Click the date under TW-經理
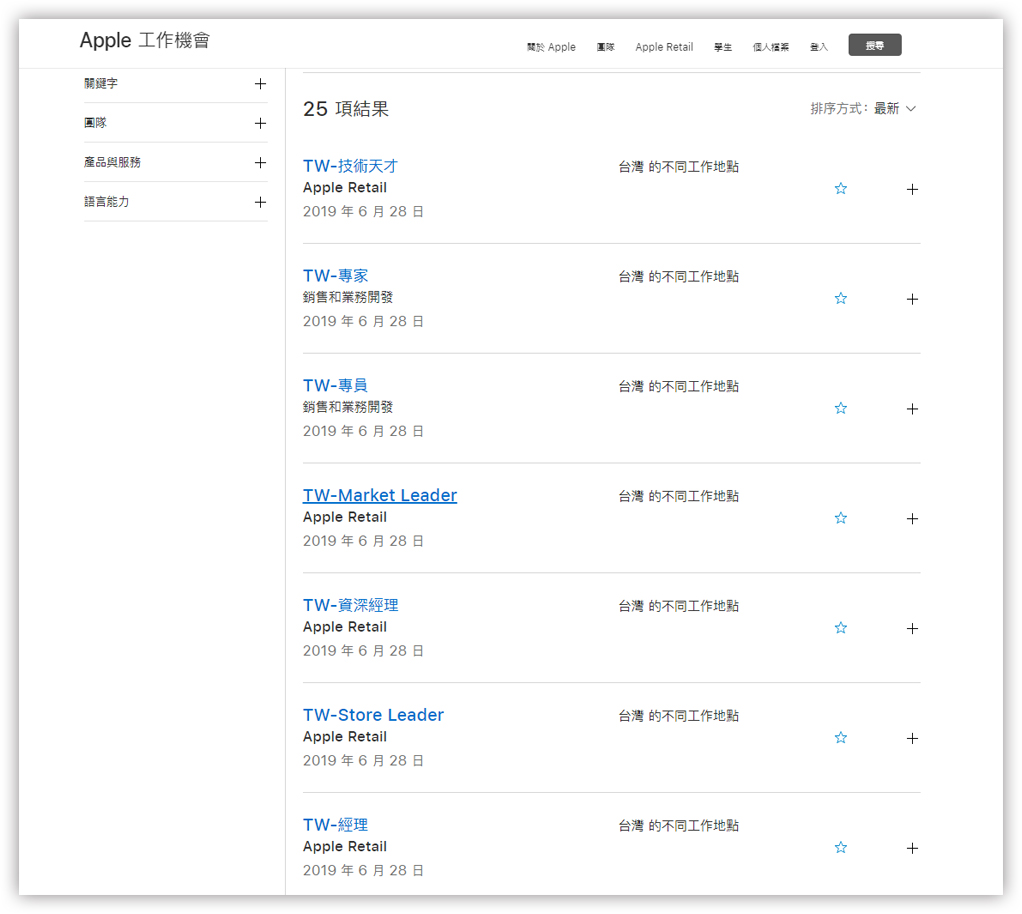 (x=363, y=870)
